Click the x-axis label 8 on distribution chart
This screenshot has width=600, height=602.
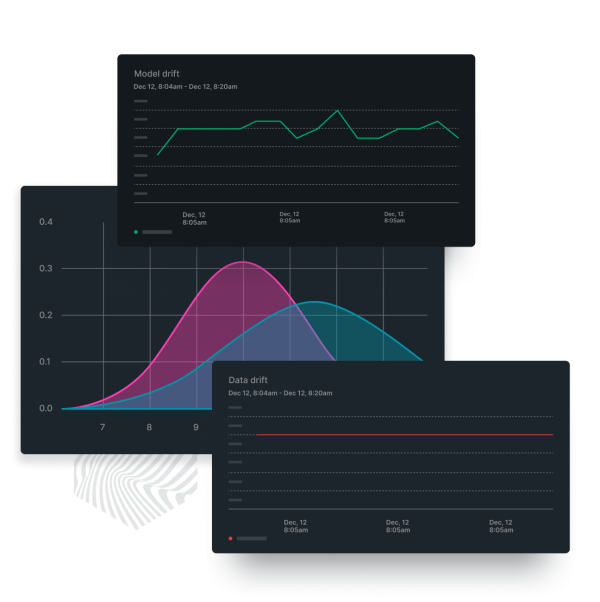click(149, 428)
